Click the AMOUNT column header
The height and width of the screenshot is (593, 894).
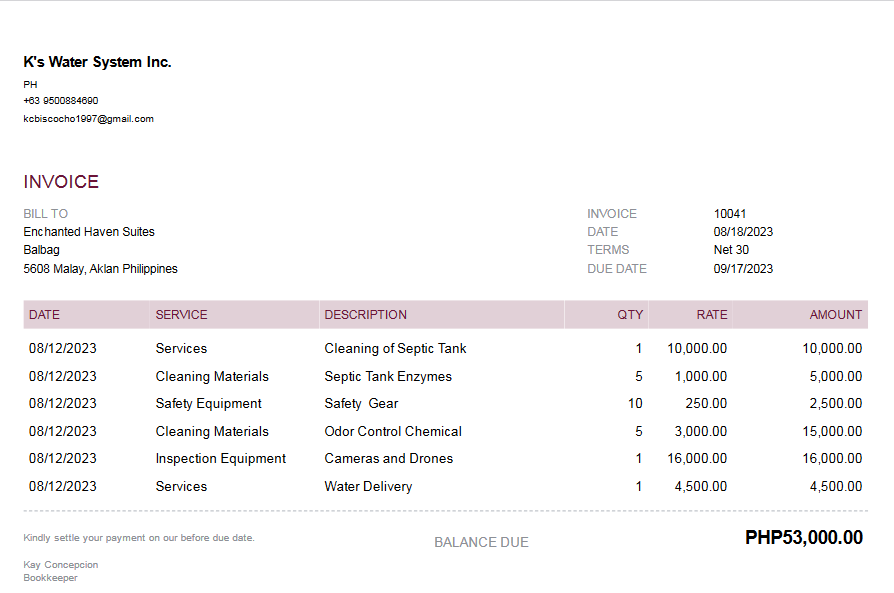point(835,315)
